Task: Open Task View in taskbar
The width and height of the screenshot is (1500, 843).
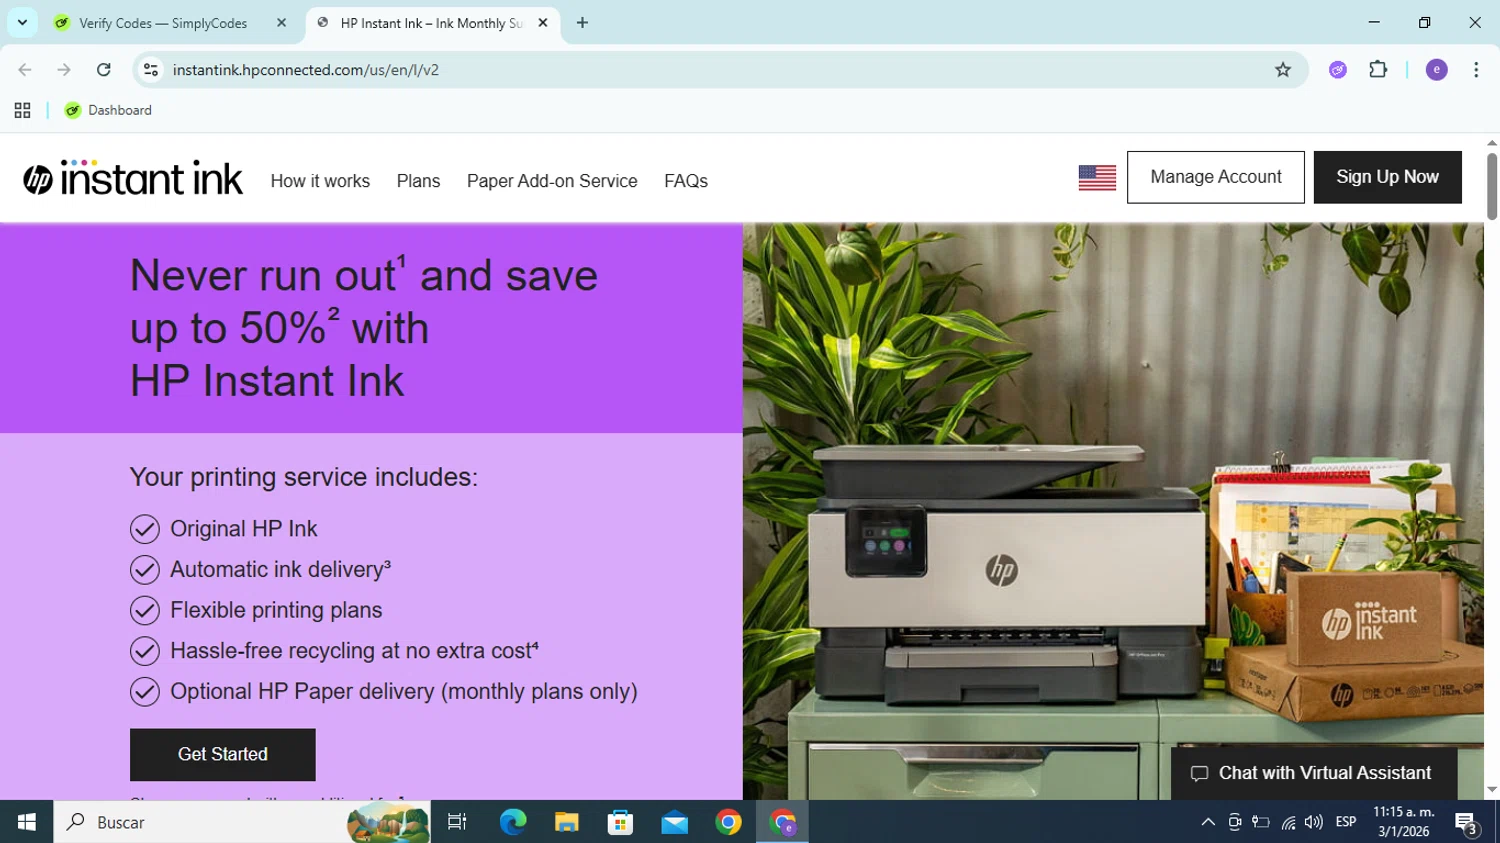Action: [x=457, y=822]
